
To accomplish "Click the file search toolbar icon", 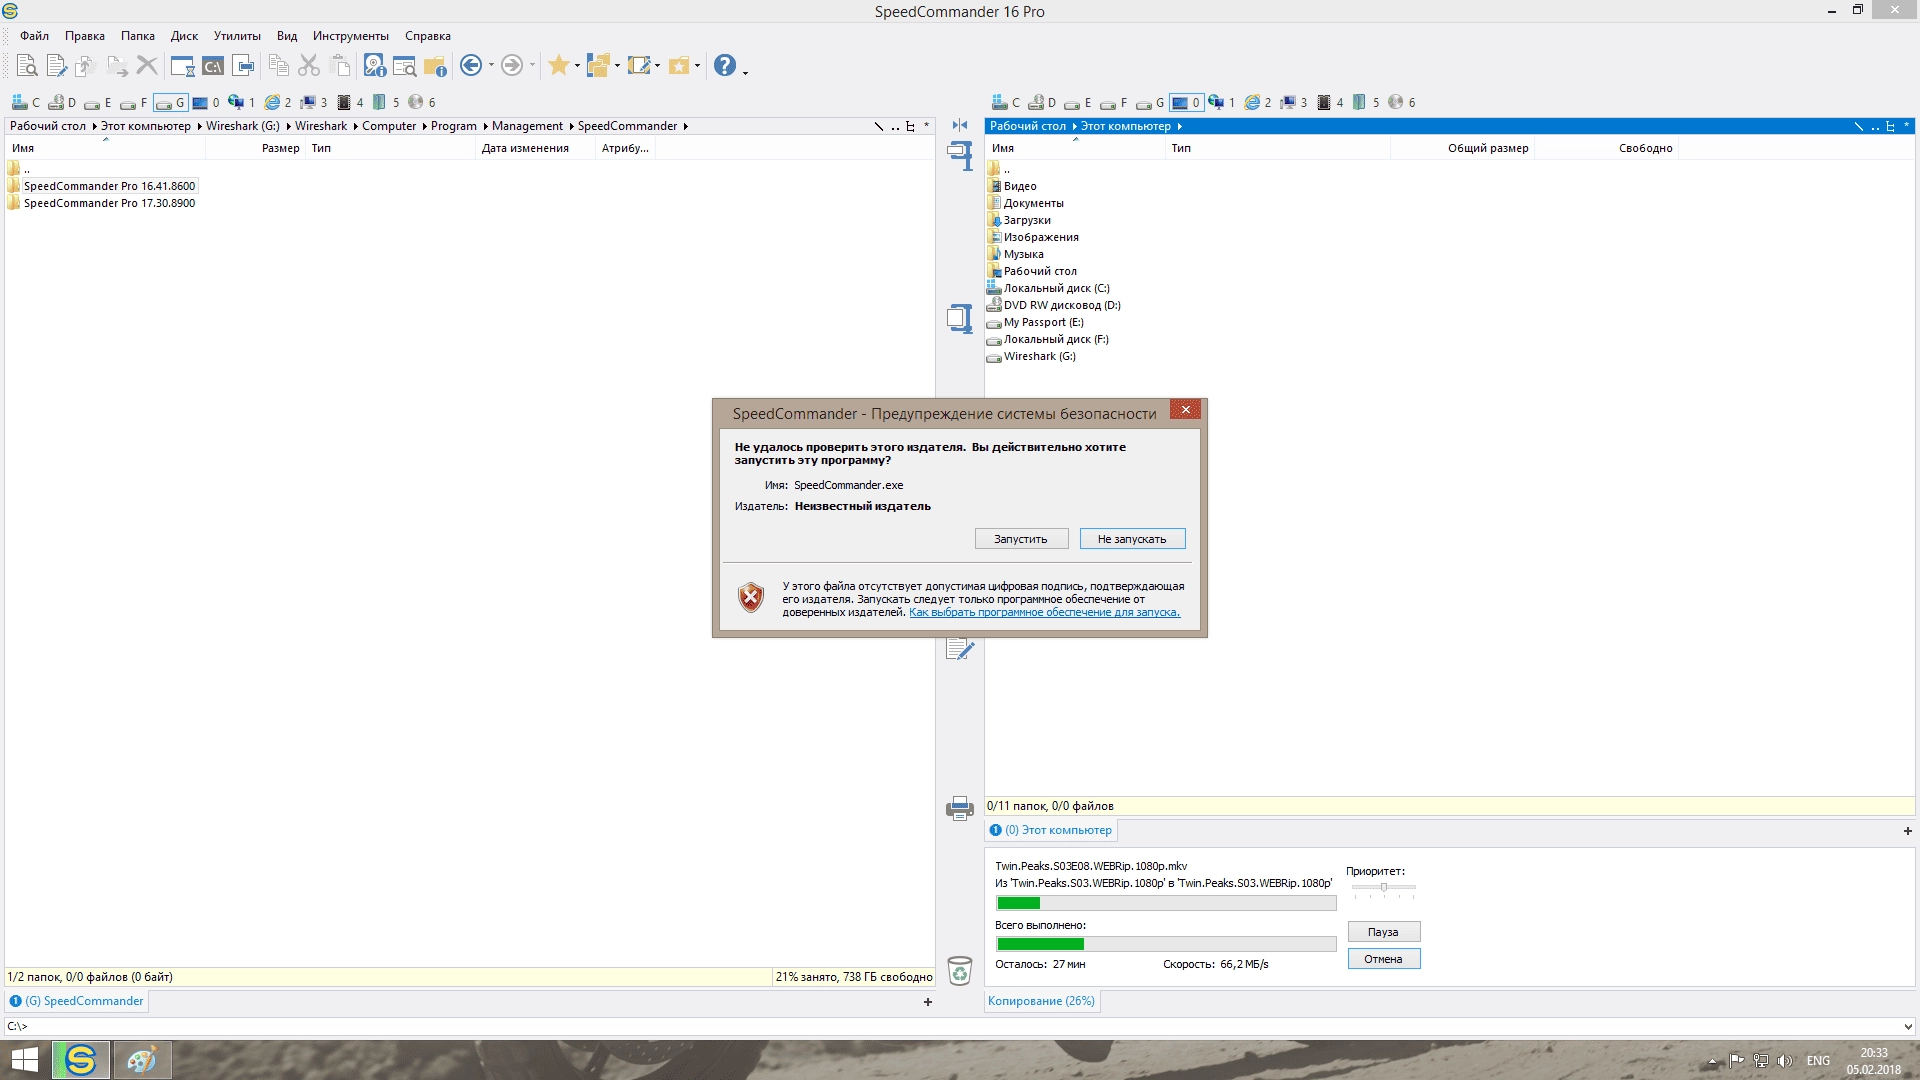I will click(404, 66).
